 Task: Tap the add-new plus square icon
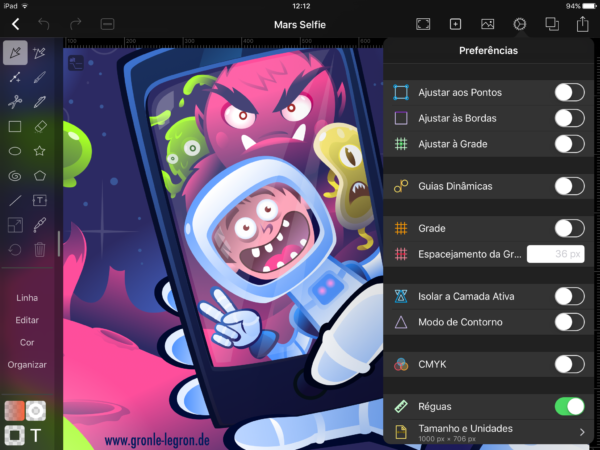[x=455, y=24]
